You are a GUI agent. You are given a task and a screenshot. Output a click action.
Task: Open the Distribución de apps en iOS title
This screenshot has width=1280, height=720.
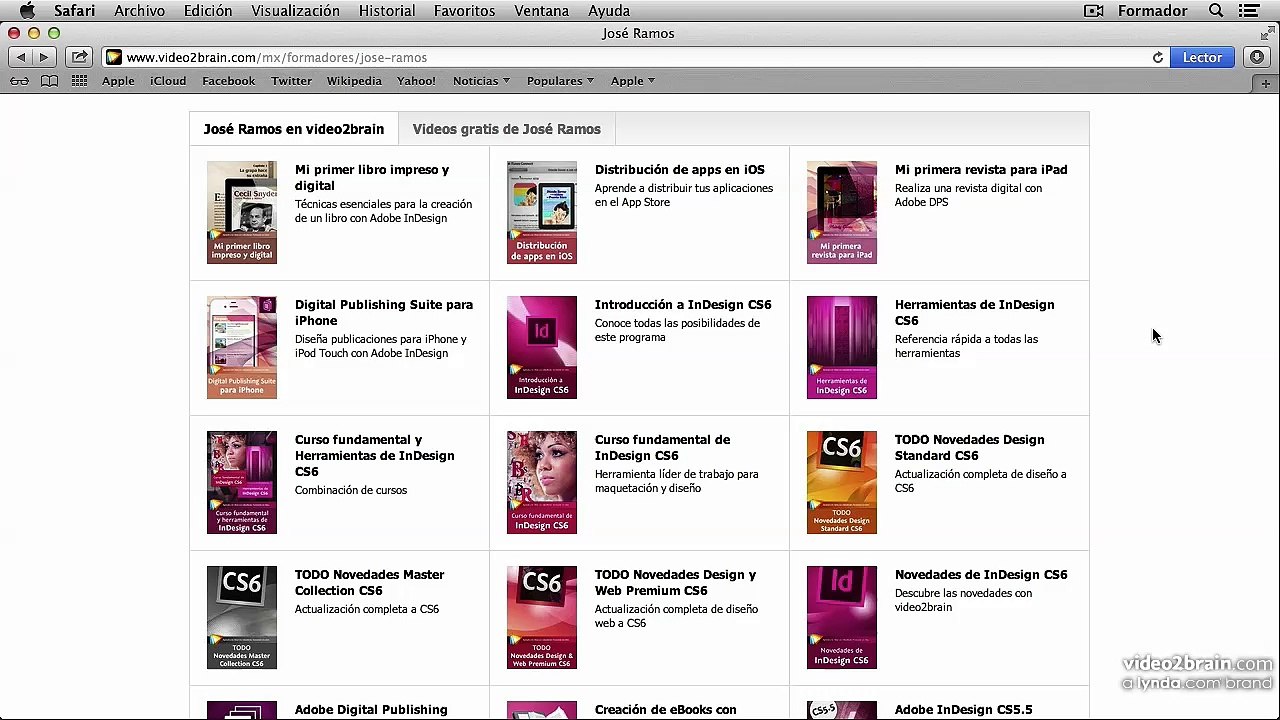pos(680,170)
